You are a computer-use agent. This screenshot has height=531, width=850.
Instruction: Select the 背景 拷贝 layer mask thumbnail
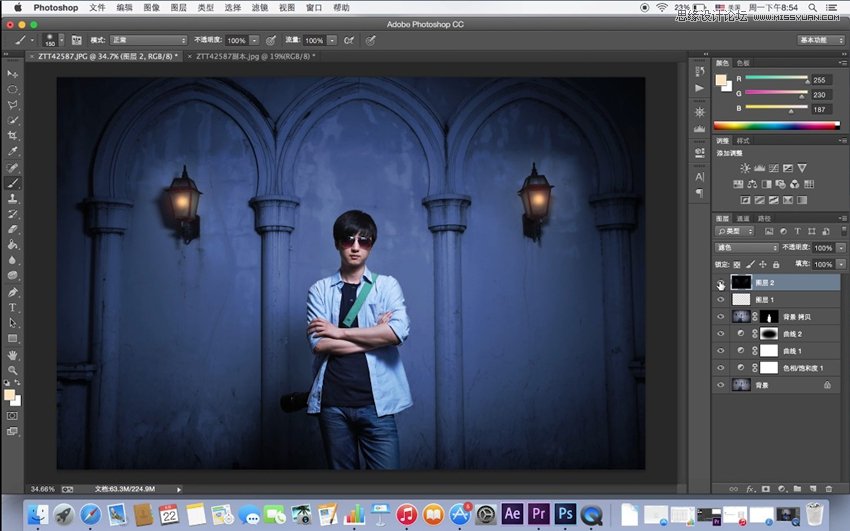pos(769,317)
